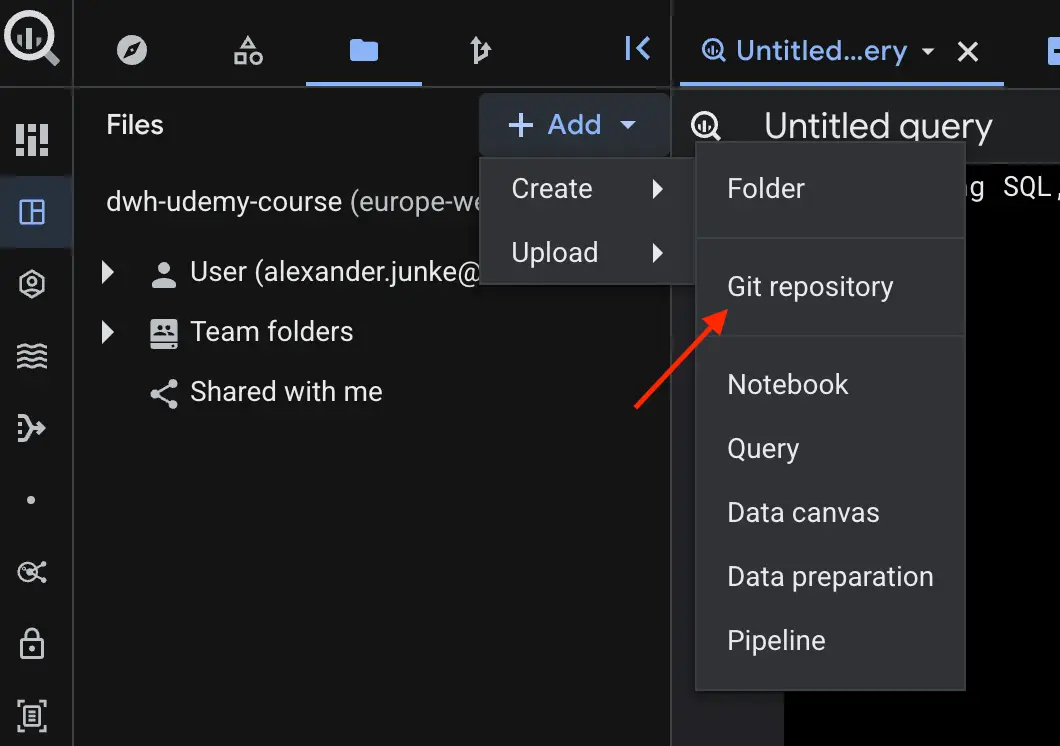
Task: Open the padlock policy sidebar icon
Action: point(32,643)
